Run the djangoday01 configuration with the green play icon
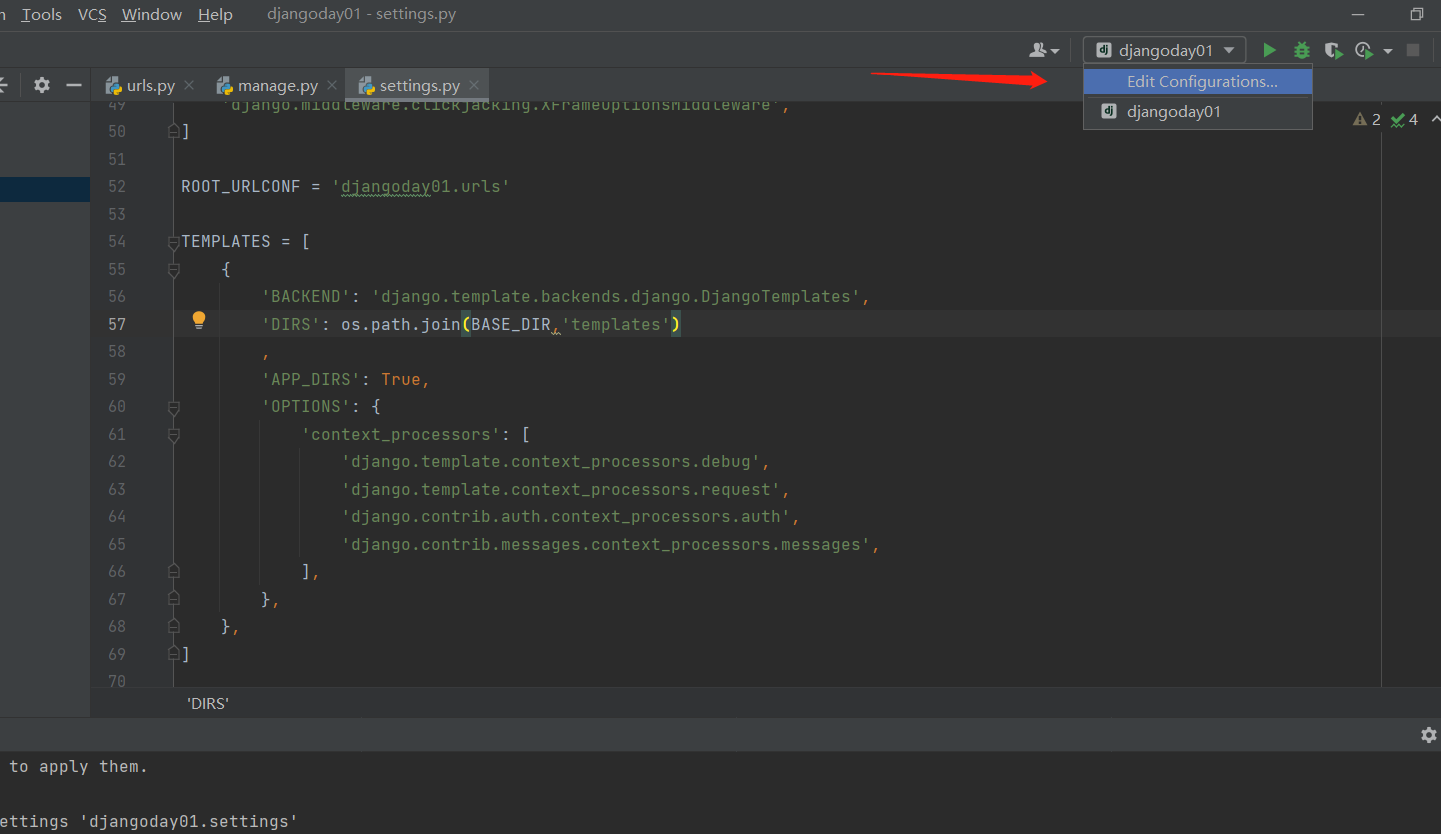This screenshot has width=1441, height=834. pyautogui.click(x=1269, y=50)
